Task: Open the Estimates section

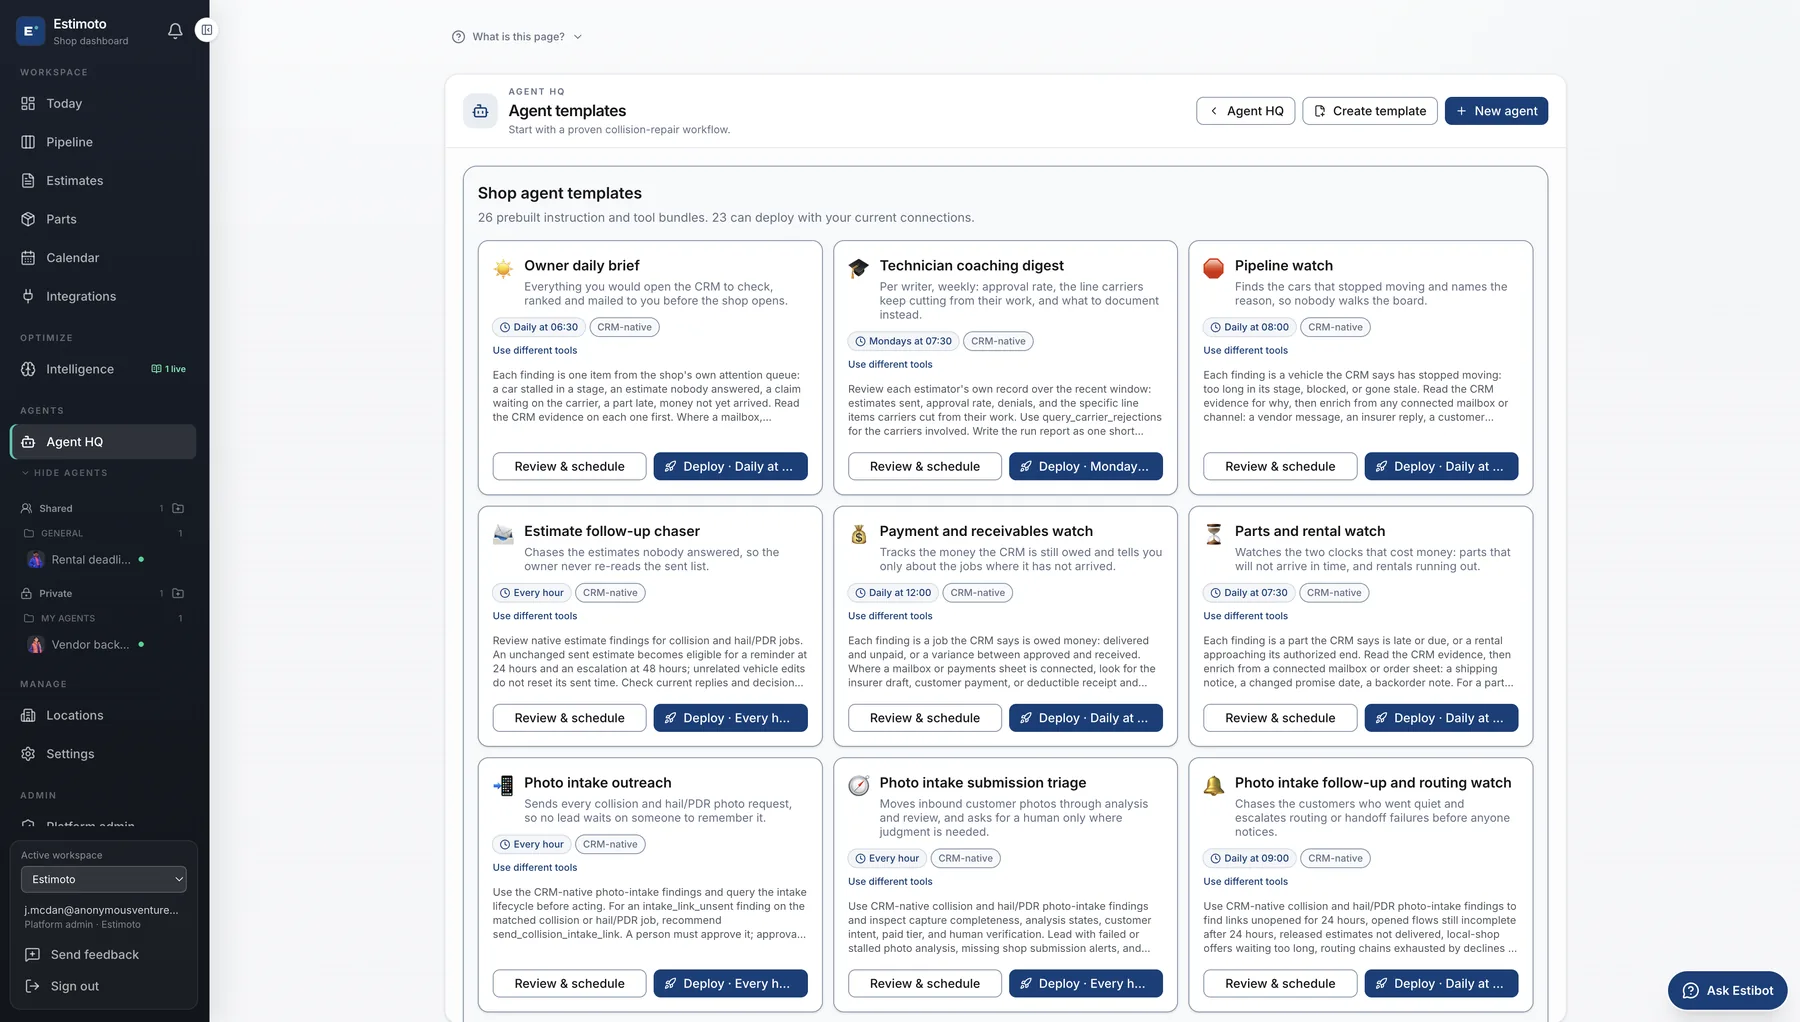Action: (103, 181)
